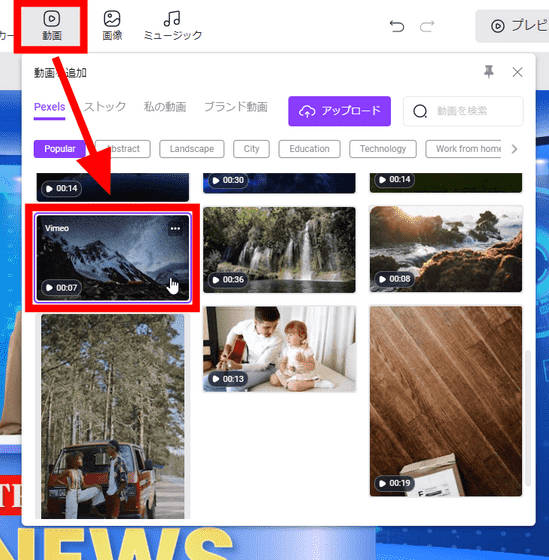Image resolution: width=549 pixels, height=560 pixels.
Task: Click the video search input field
Action: (x=463, y=111)
